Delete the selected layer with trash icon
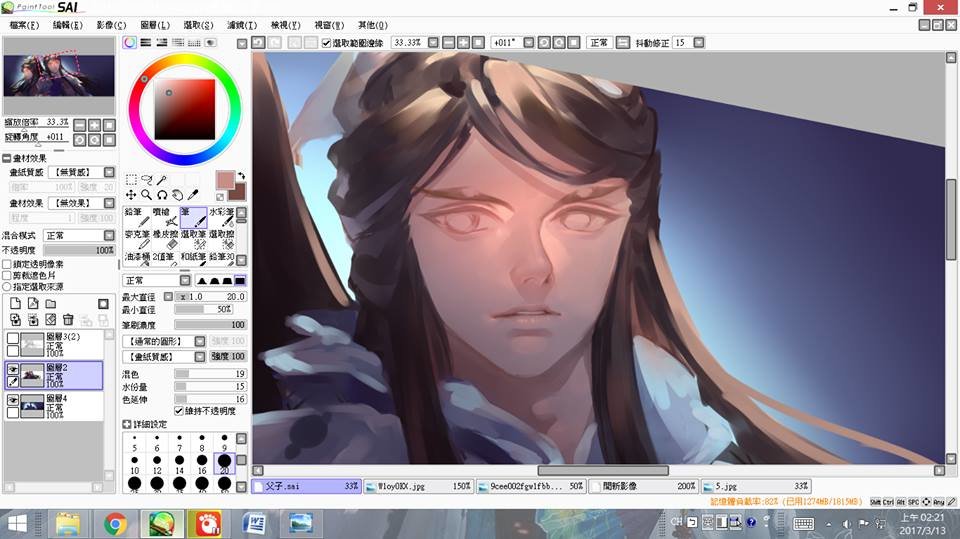Viewport: 960px width, 539px height. (68, 320)
